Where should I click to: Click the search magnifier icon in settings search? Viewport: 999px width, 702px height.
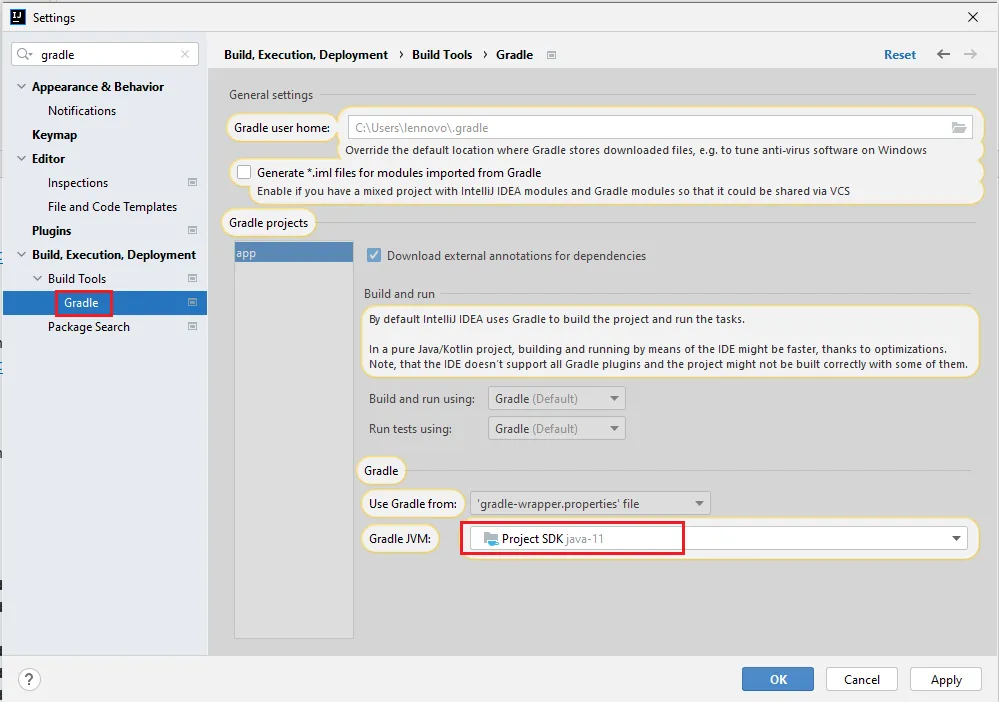tap(24, 54)
